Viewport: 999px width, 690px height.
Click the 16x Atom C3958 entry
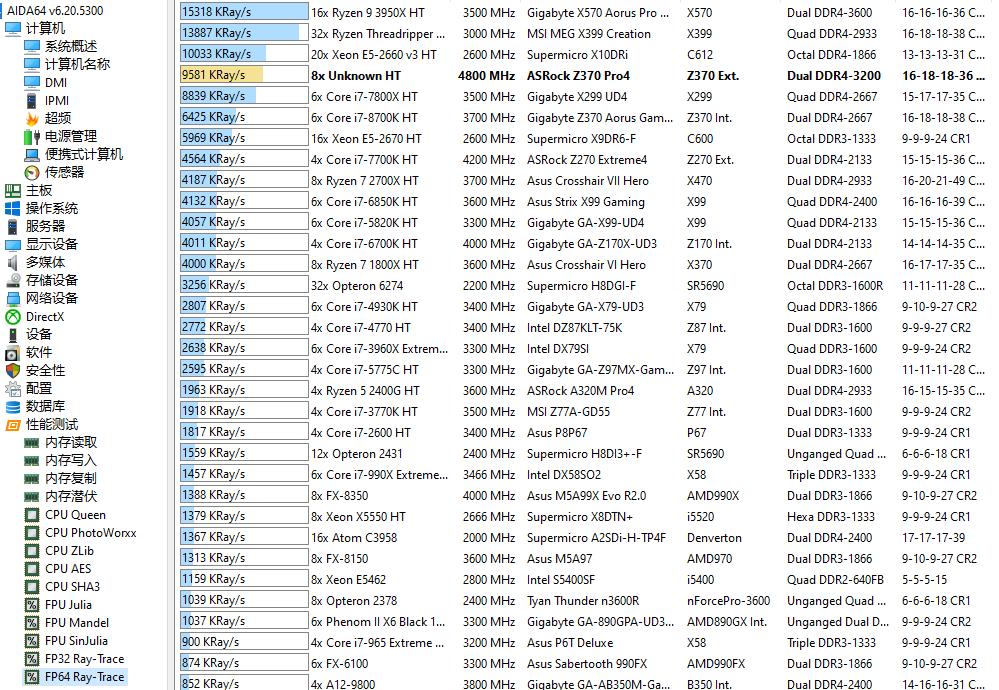(354, 538)
